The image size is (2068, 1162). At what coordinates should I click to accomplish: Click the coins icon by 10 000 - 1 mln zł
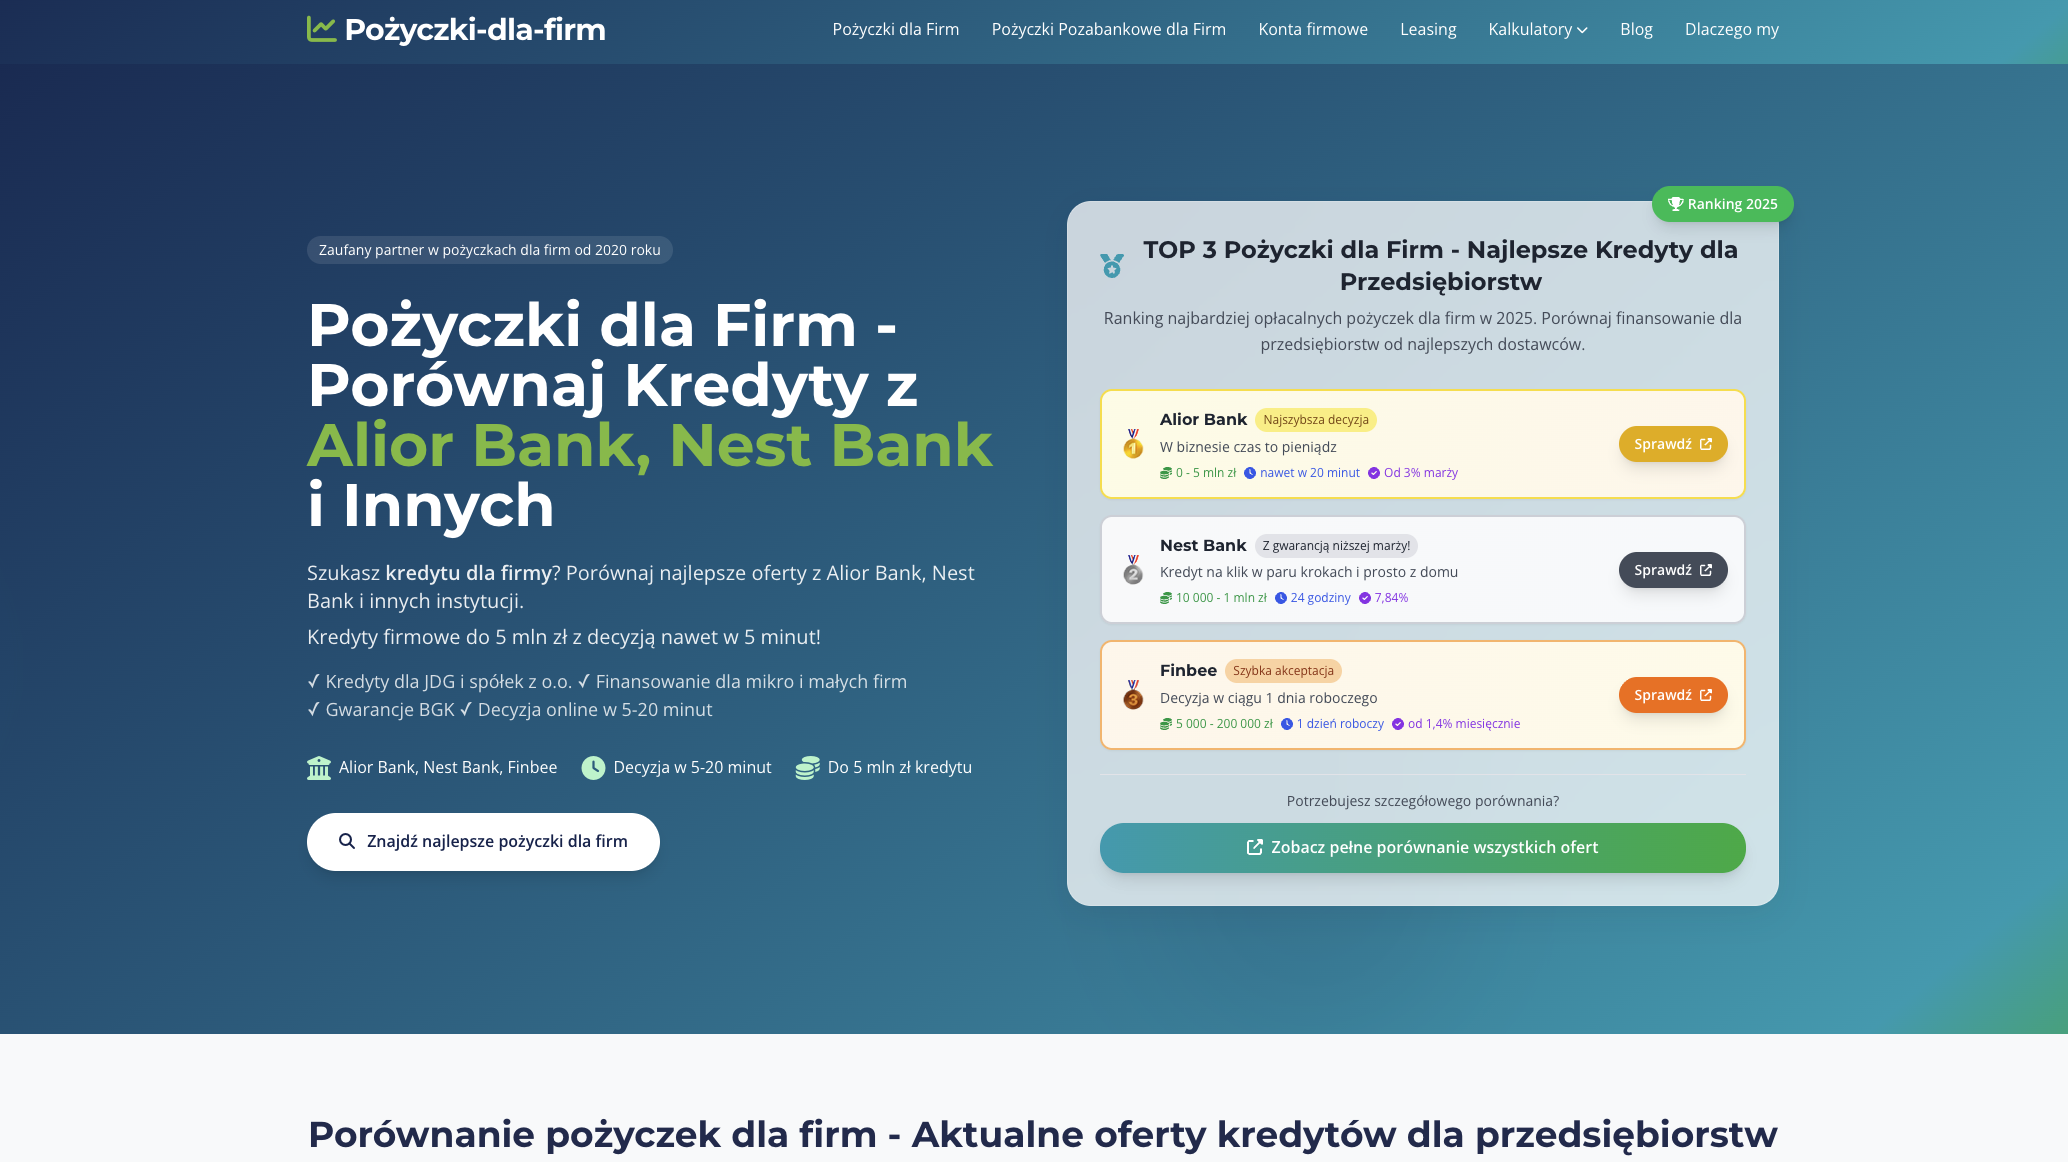pos(1166,598)
